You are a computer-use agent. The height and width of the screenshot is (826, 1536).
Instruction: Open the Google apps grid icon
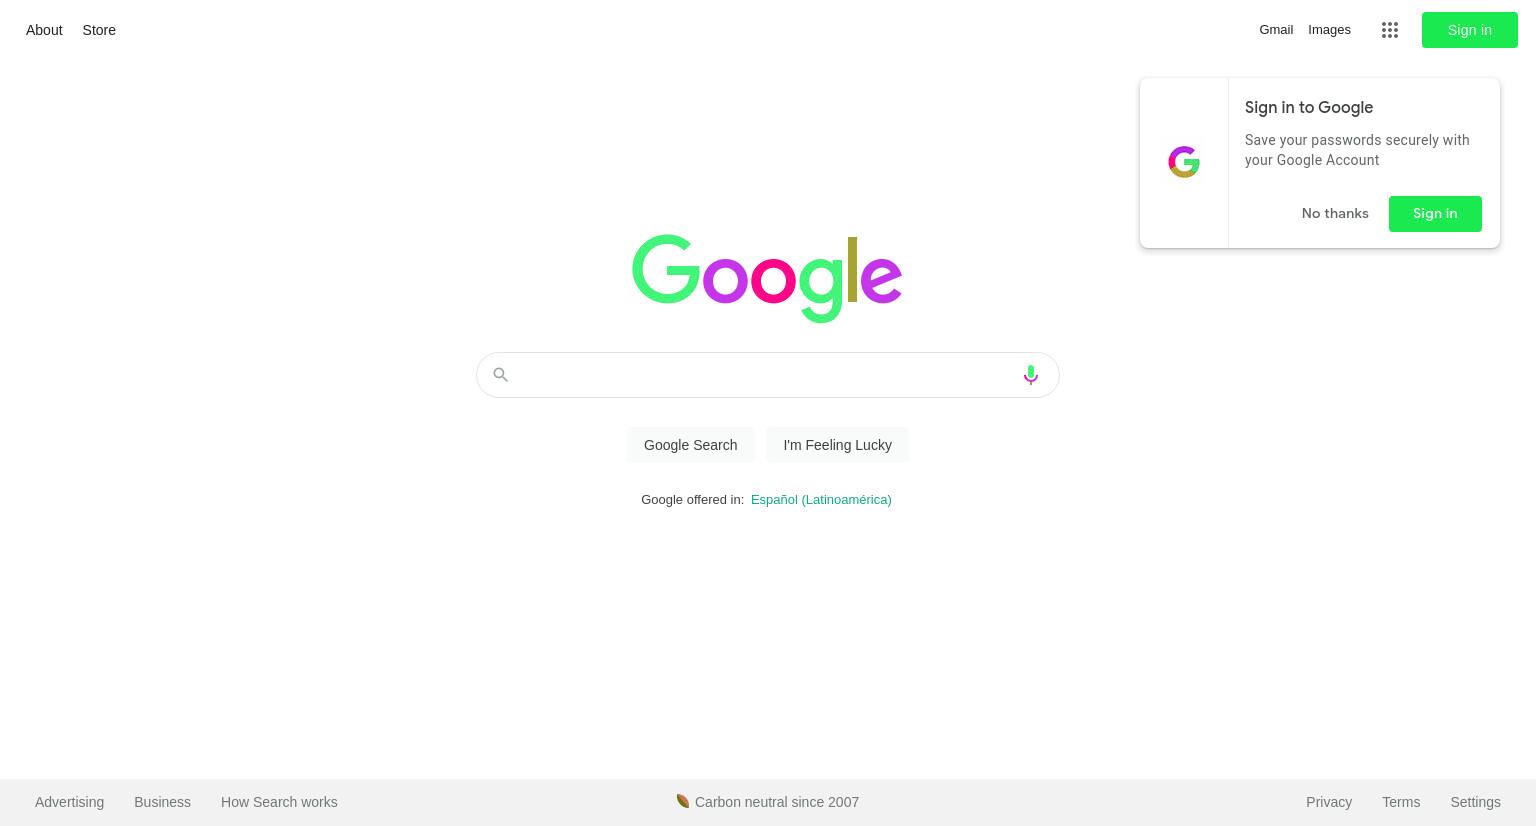pos(1389,30)
